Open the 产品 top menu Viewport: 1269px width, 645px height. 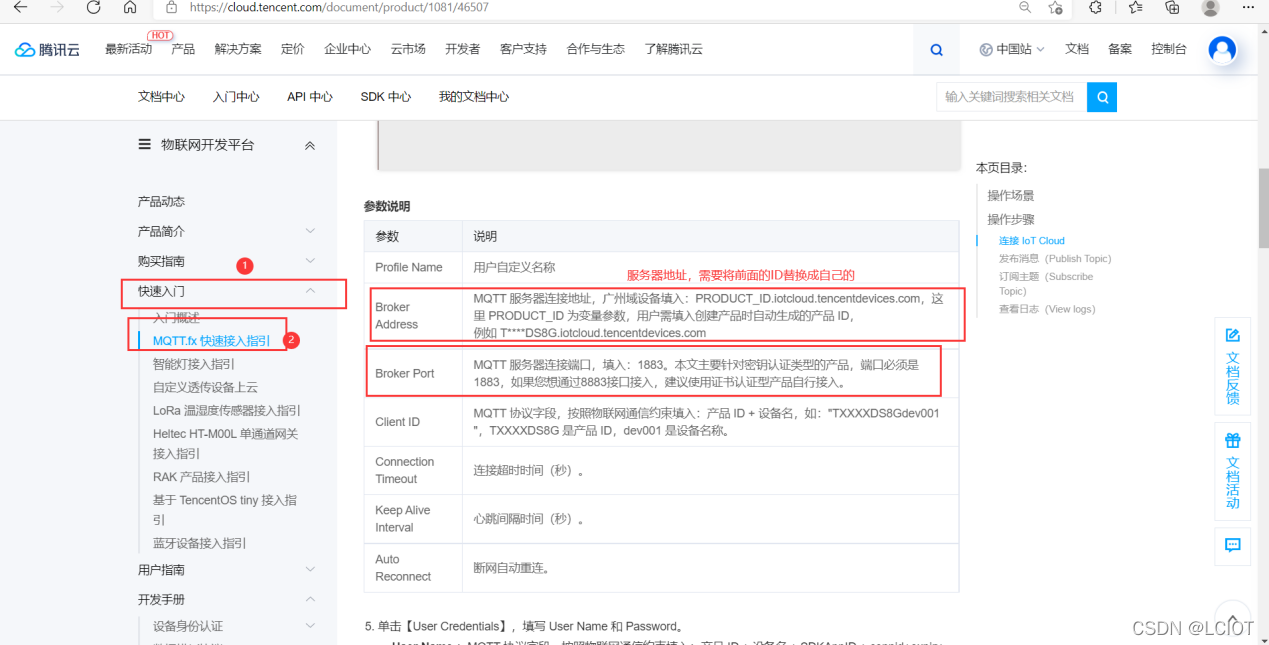pos(183,49)
